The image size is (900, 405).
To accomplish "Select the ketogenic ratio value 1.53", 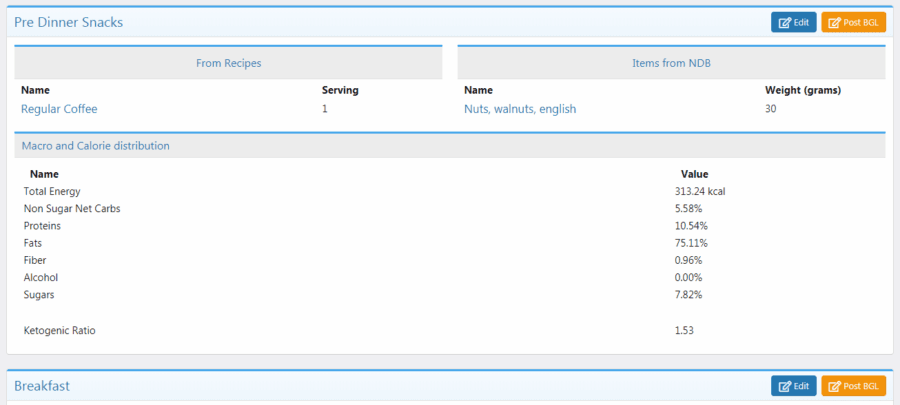I will tap(684, 330).
